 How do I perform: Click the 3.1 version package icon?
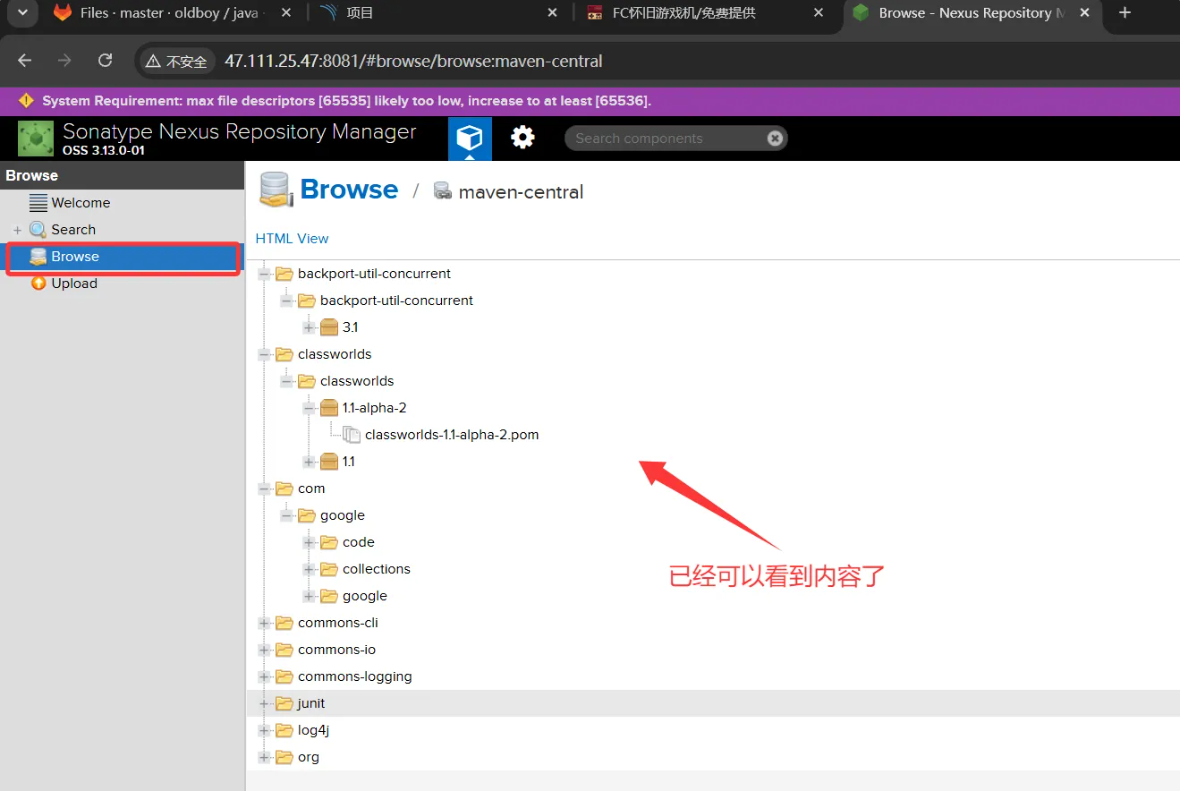pyautogui.click(x=329, y=327)
